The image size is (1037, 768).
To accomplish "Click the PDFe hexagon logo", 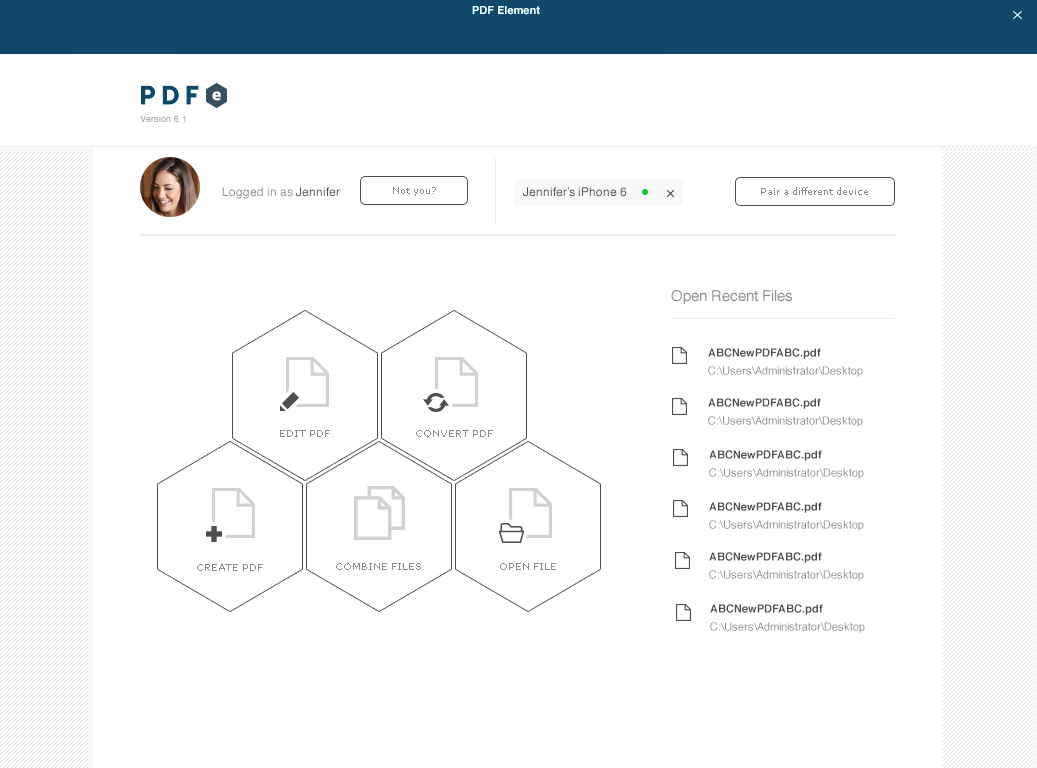I will click(216, 95).
